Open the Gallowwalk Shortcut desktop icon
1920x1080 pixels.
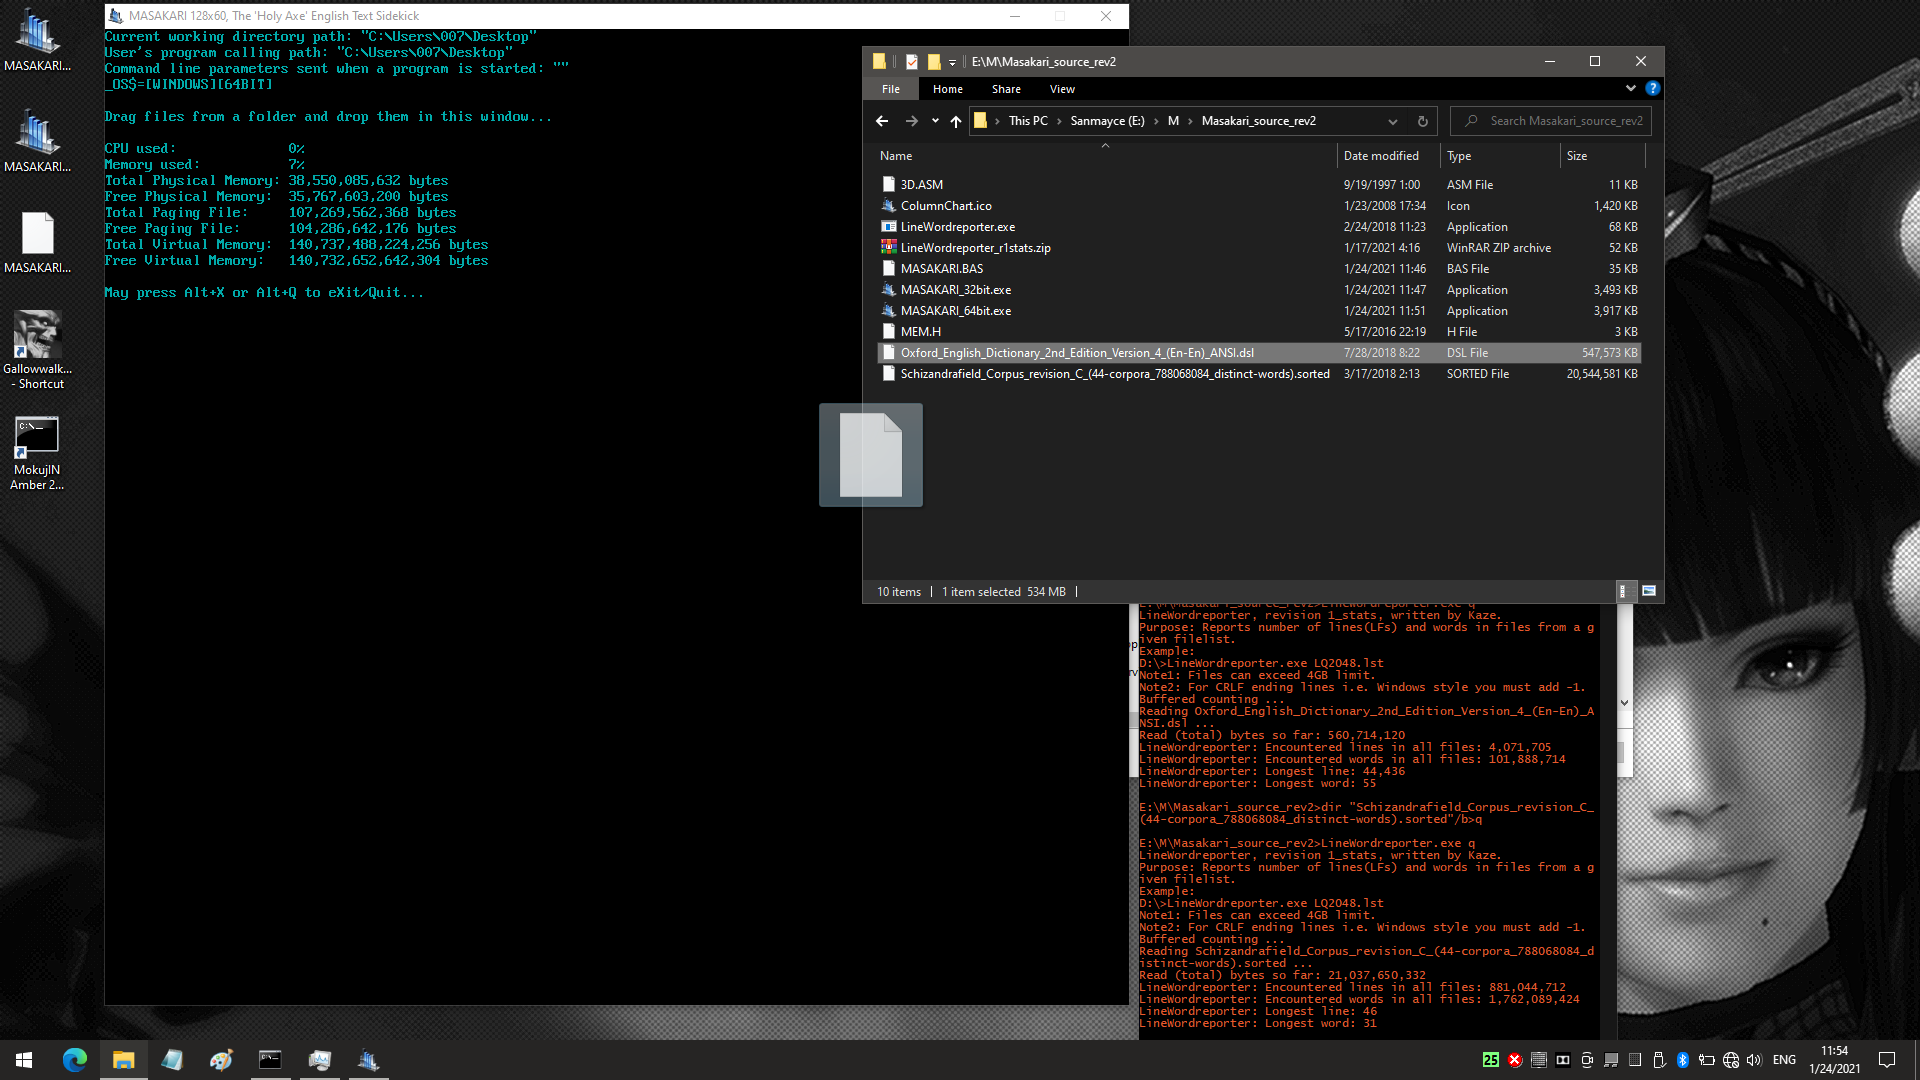coord(37,348)
